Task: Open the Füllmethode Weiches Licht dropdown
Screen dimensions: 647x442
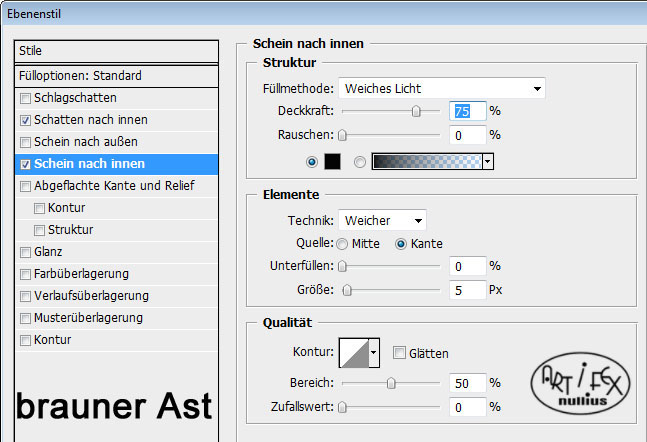Action: (442, 88)
